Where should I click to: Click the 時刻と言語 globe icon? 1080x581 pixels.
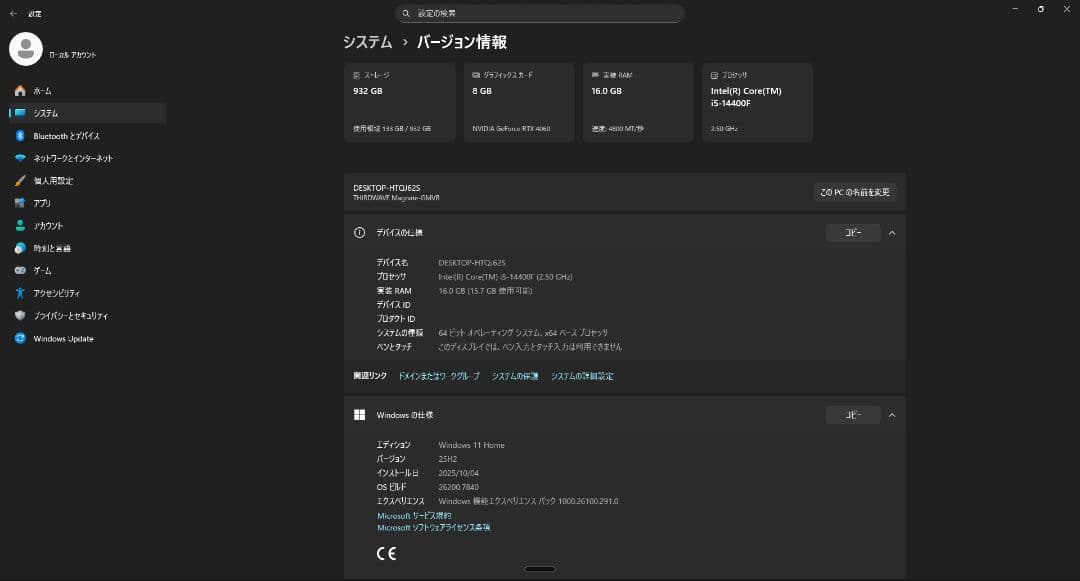click(x=20, y=248)
